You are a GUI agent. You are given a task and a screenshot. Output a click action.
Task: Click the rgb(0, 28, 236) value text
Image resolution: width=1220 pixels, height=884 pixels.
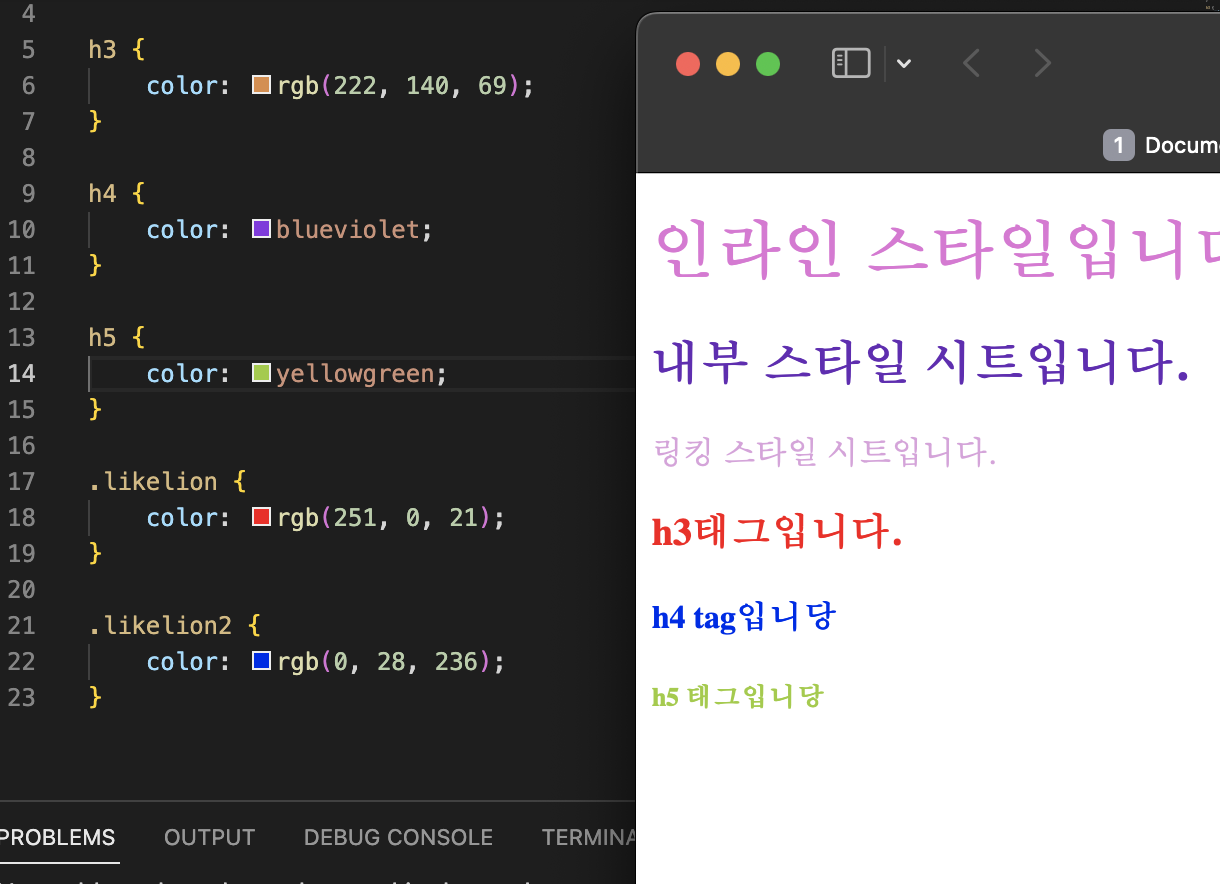tap(385, 662)
